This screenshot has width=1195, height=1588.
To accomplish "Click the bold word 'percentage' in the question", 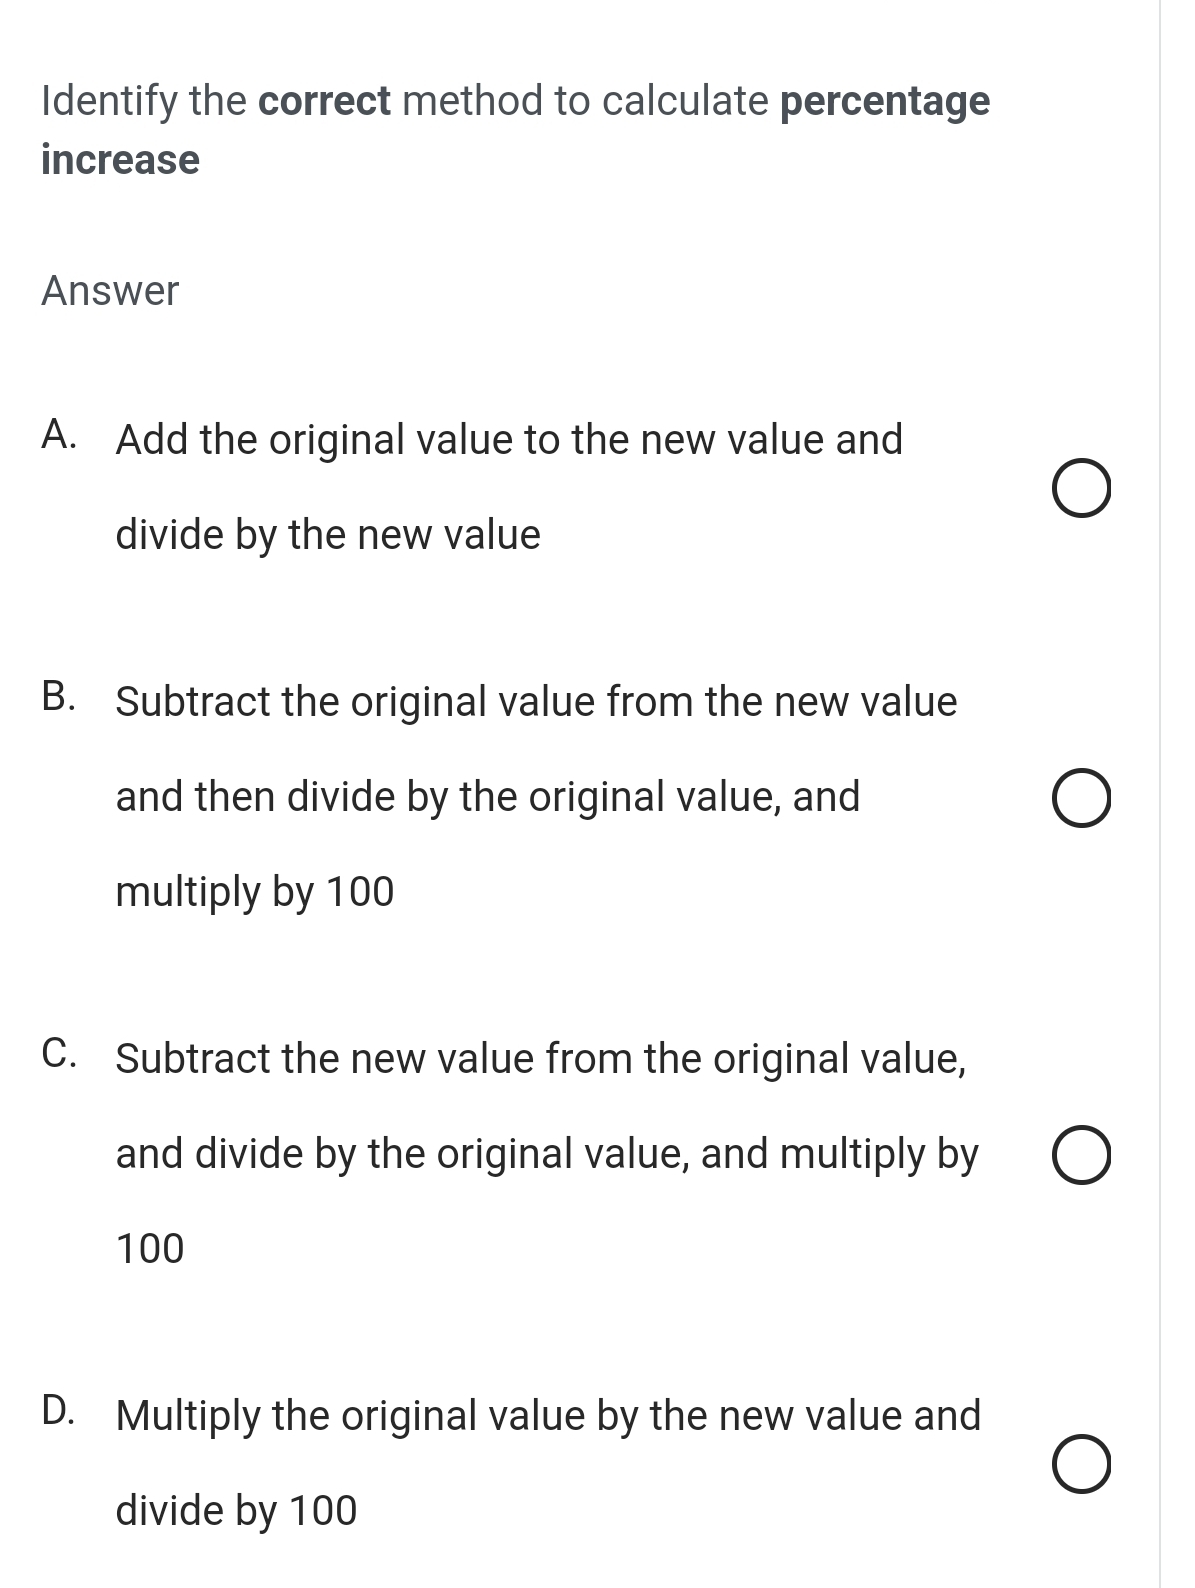I will [x=885, y=102].
